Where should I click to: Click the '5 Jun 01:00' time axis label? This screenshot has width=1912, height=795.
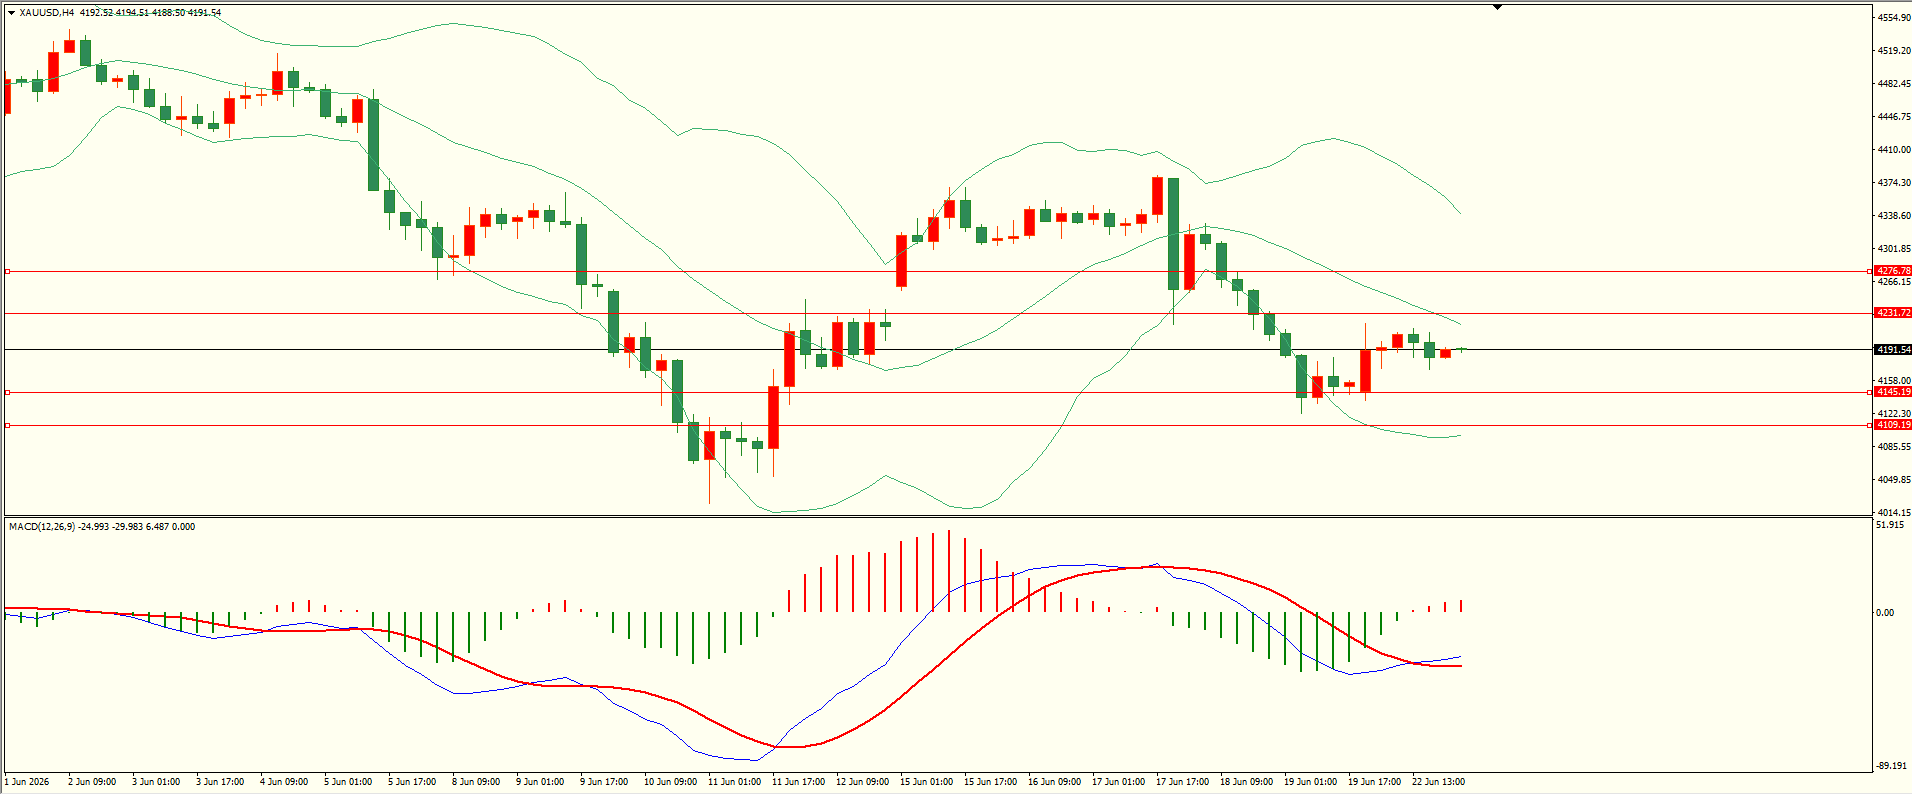coord(348,782)
